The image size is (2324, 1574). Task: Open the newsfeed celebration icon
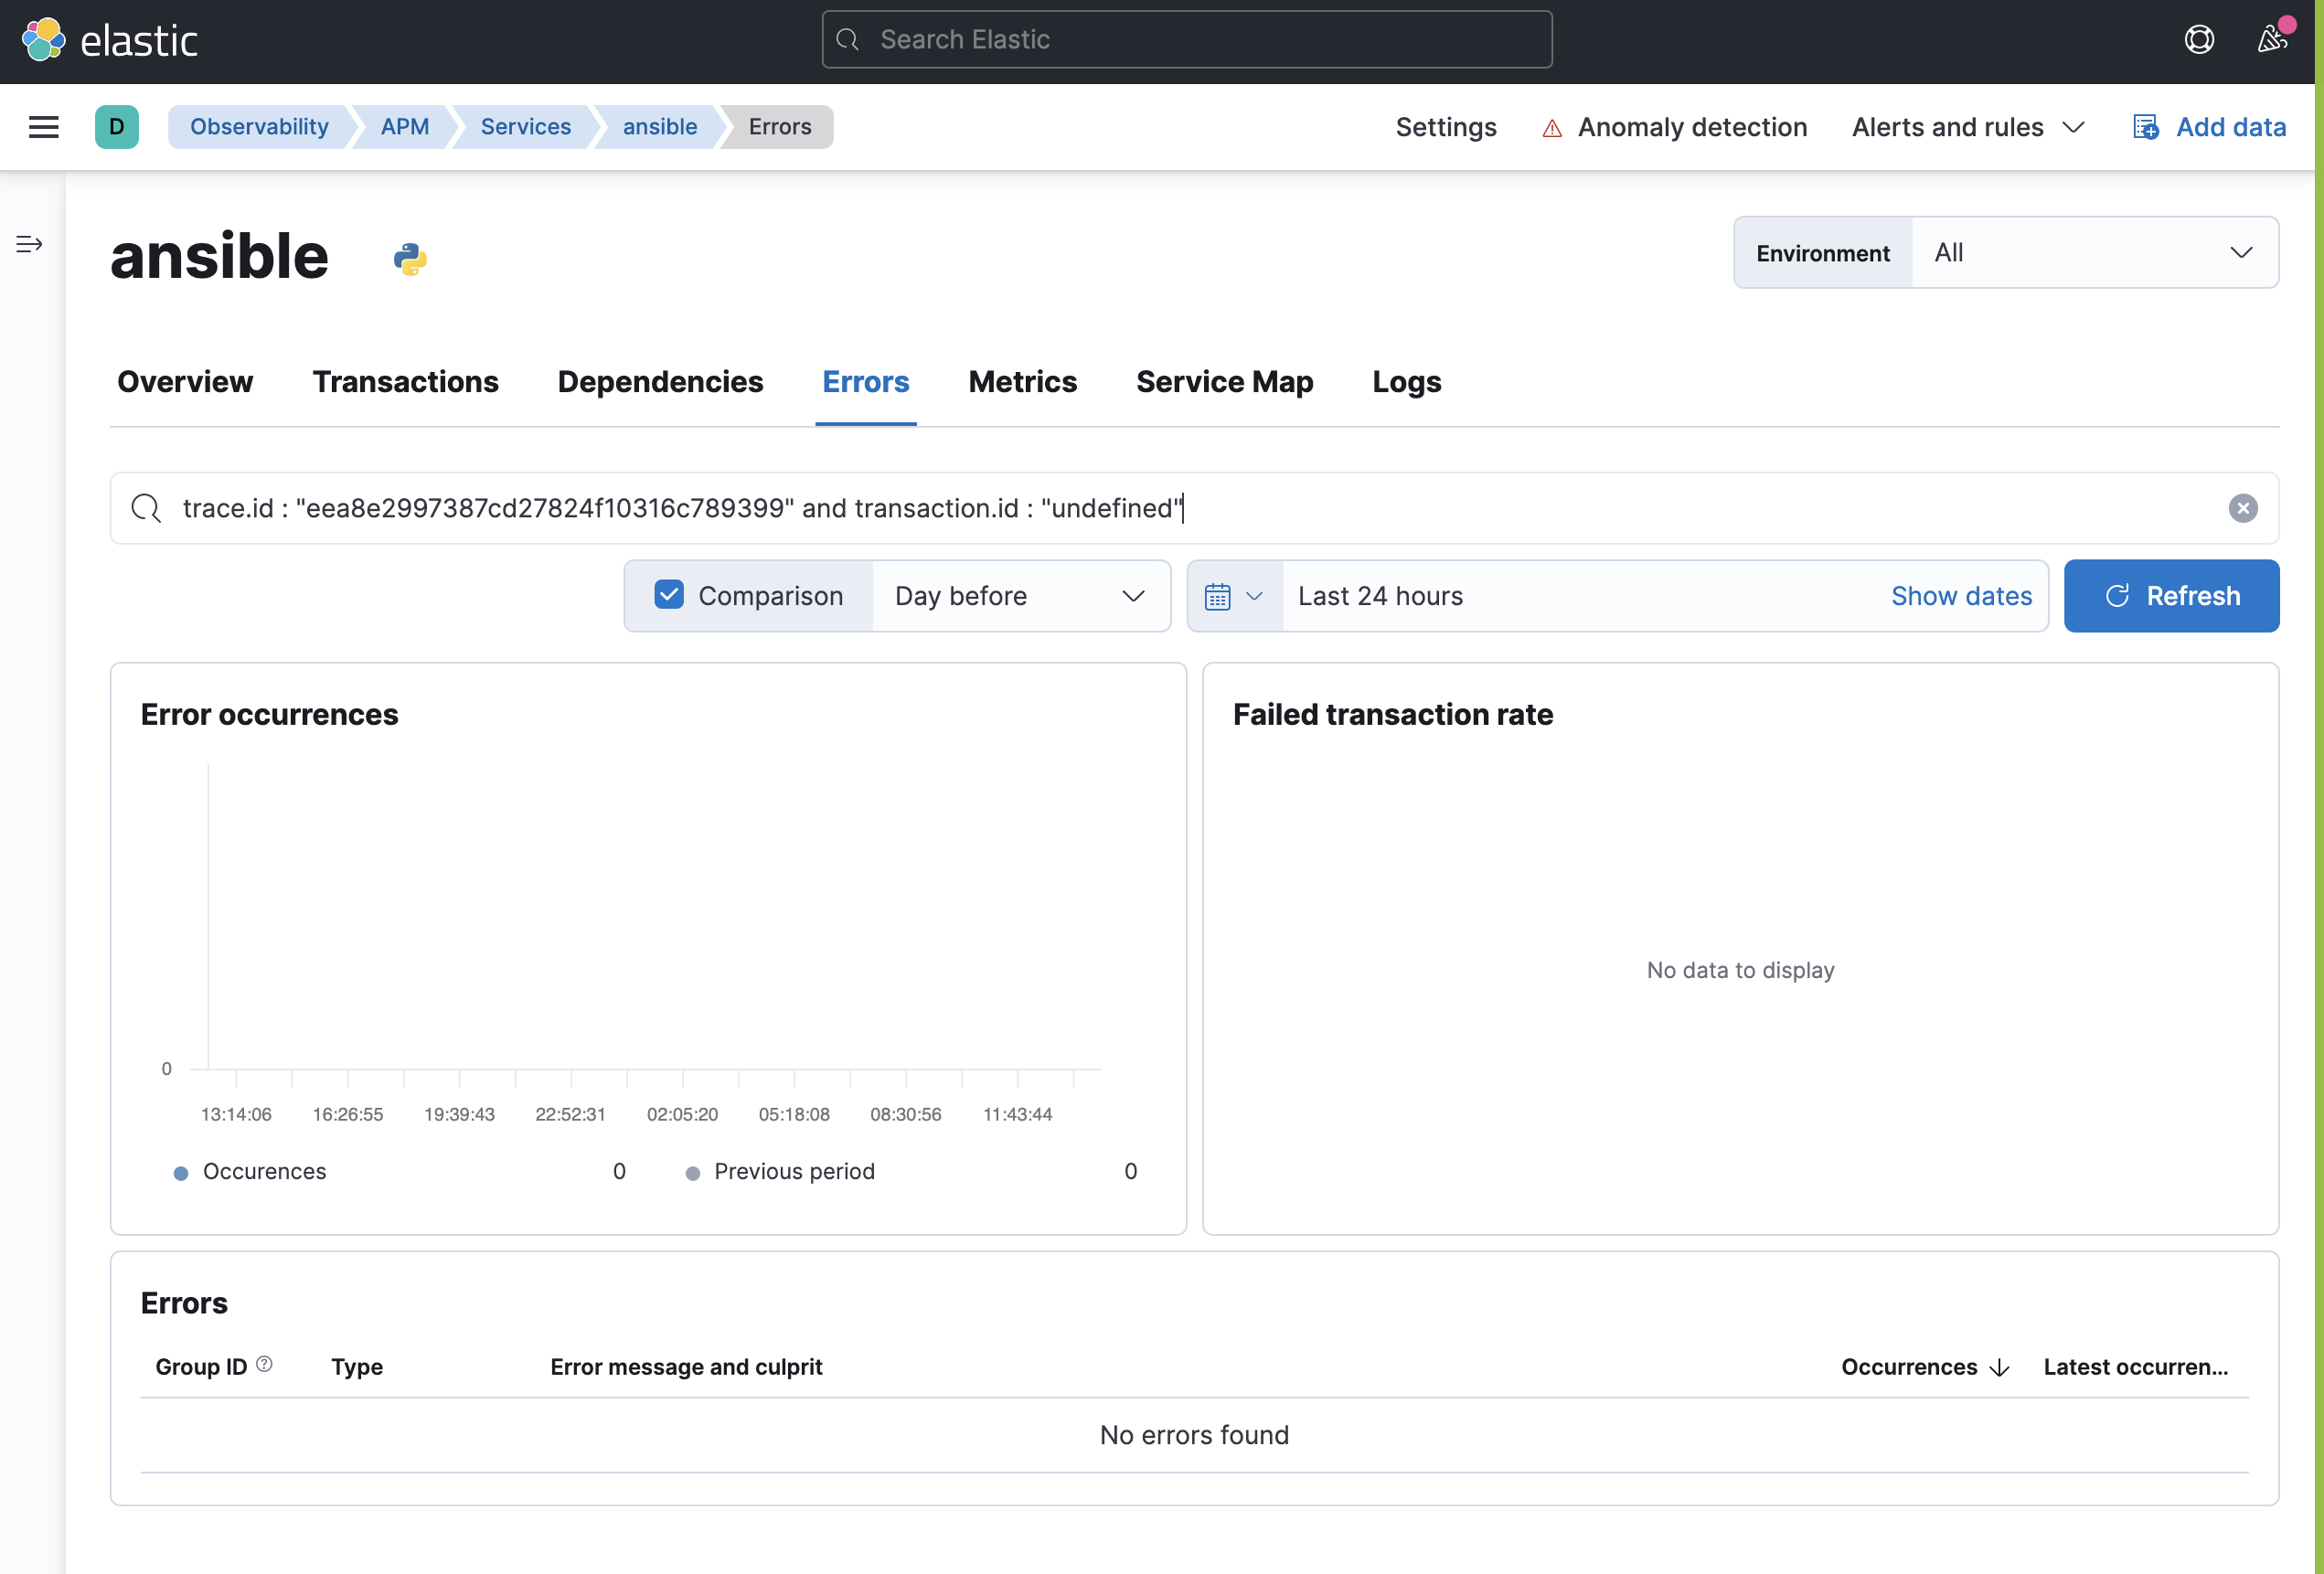[2273, 40]
